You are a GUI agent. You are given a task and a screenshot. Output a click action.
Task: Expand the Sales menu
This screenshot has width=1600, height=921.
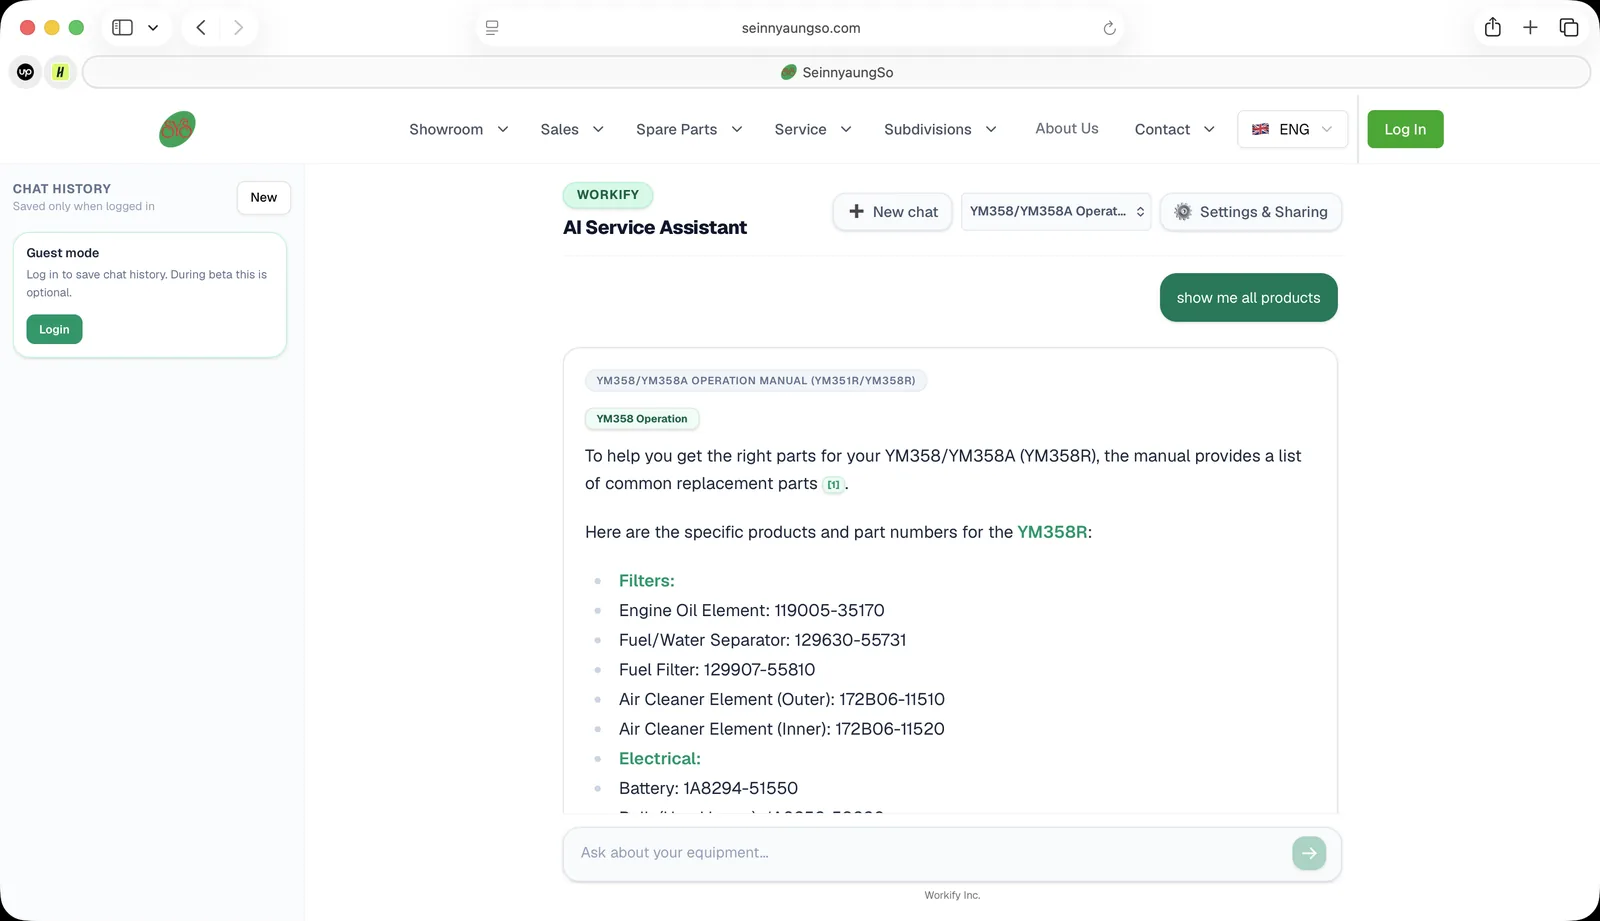(572, 129)
